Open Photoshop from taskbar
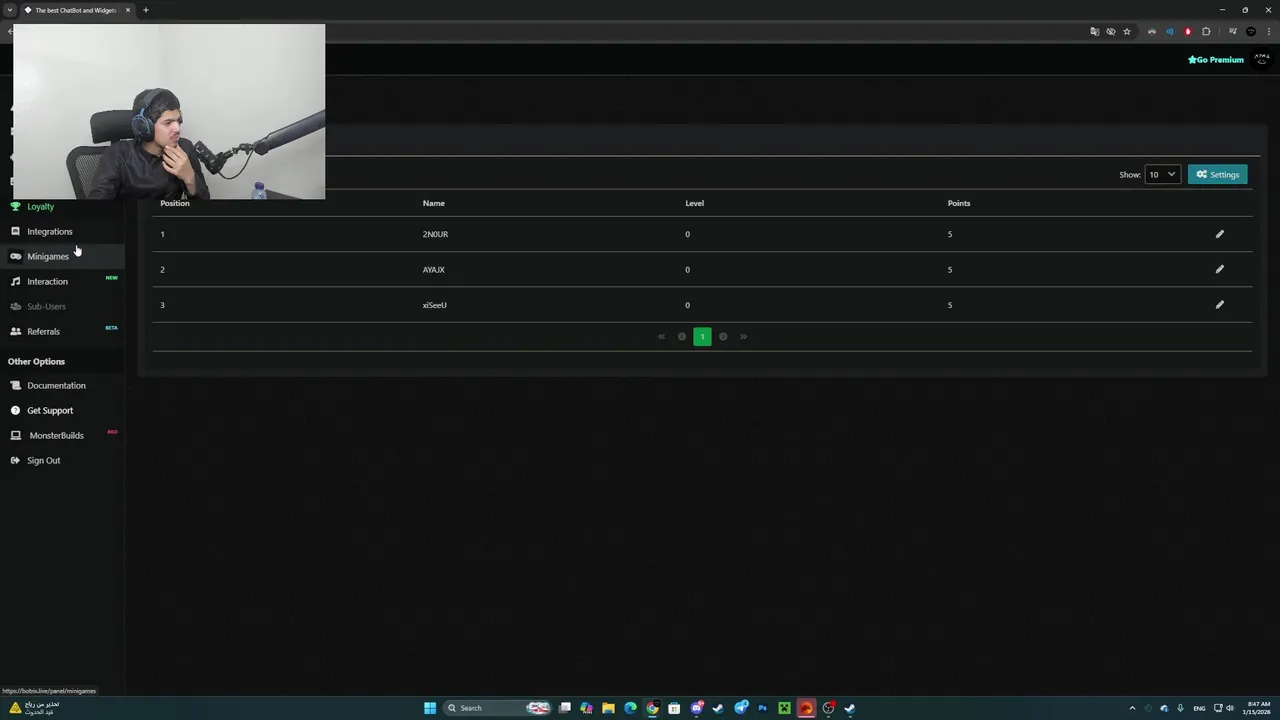 [x=762, y=708]
